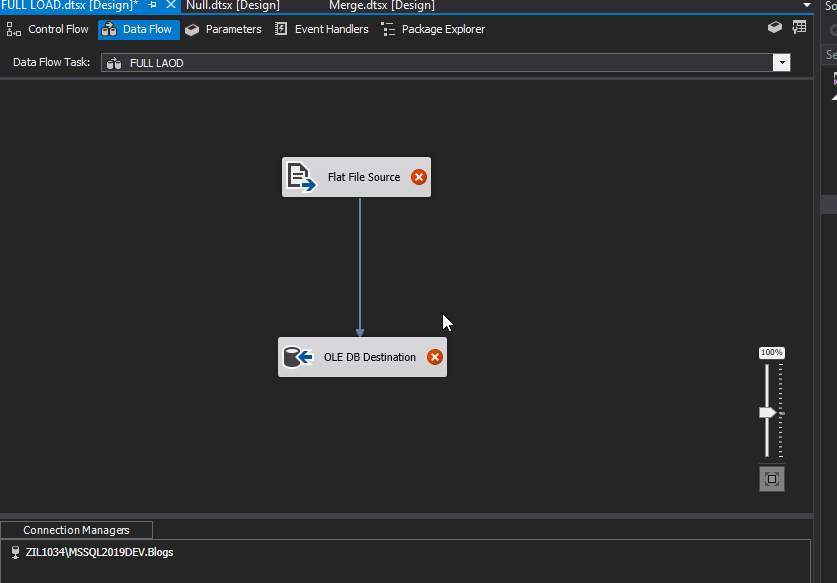Open the Event Handlers tab
Viewport: 837px width, 583px height.
(322, 29)
